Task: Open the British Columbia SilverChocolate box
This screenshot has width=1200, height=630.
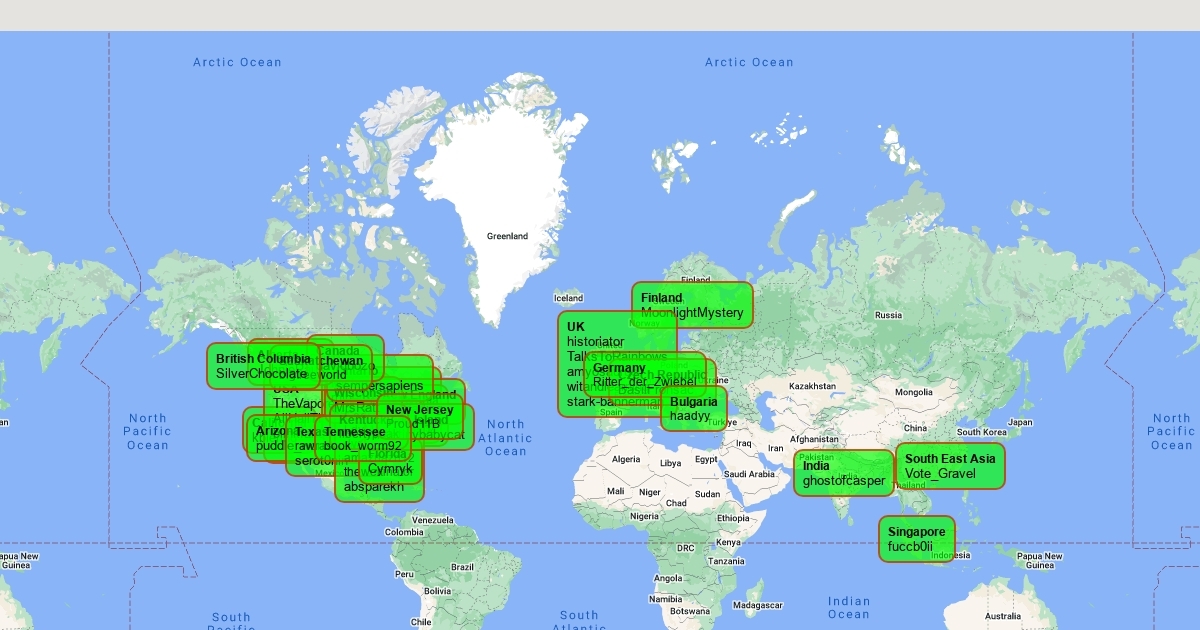Action: coord(264,366)
